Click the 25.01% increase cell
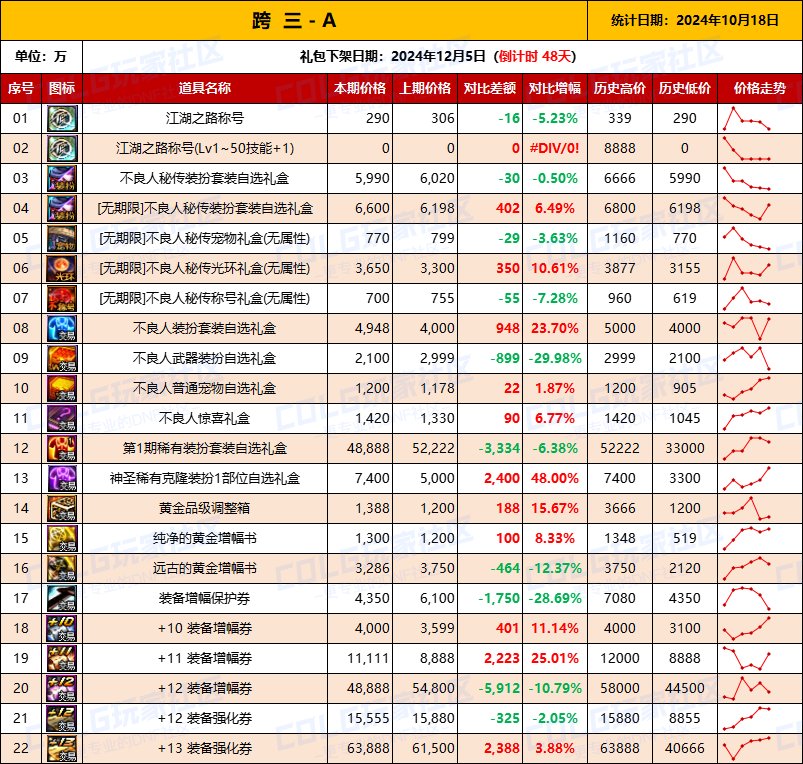 click(x=555, y=658)
